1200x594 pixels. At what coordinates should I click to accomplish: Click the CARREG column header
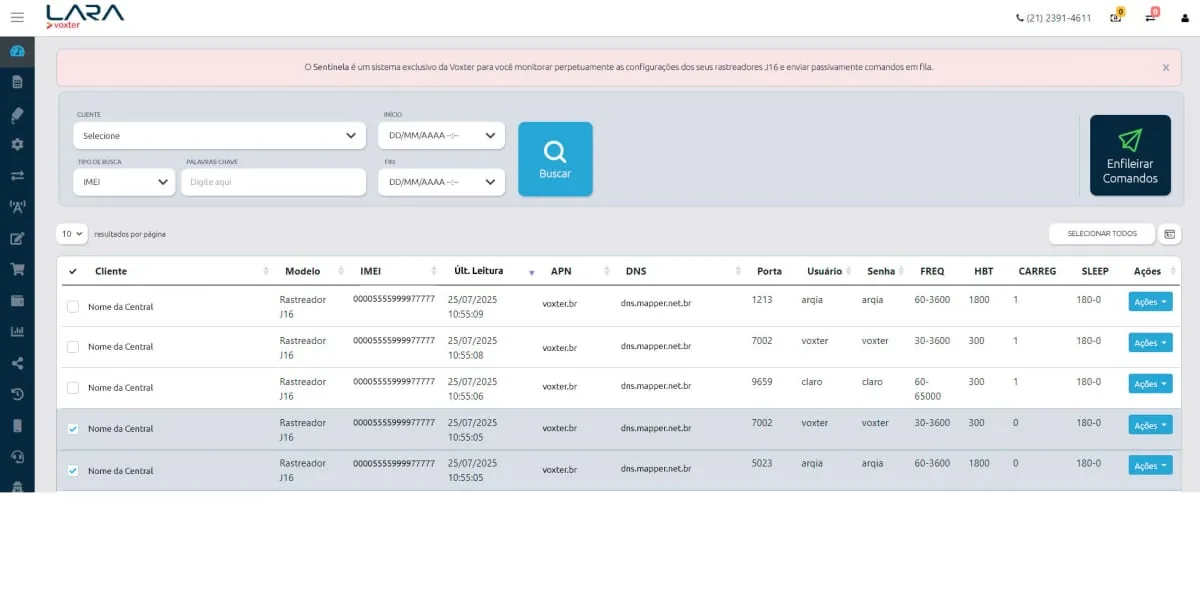click(x=1037, y=271)
